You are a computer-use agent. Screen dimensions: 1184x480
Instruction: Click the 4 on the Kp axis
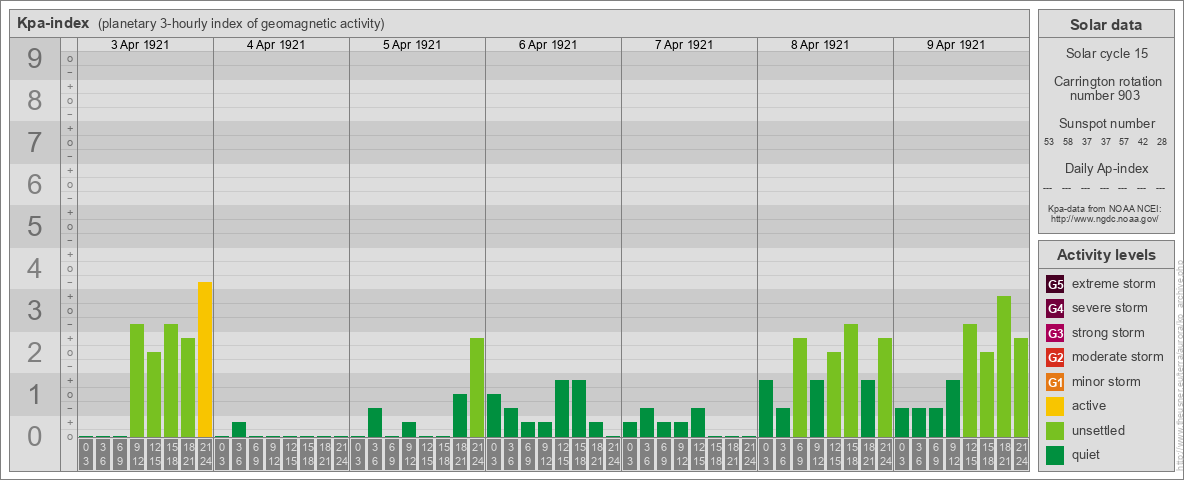pyautogui.click(x=34, y=269)
